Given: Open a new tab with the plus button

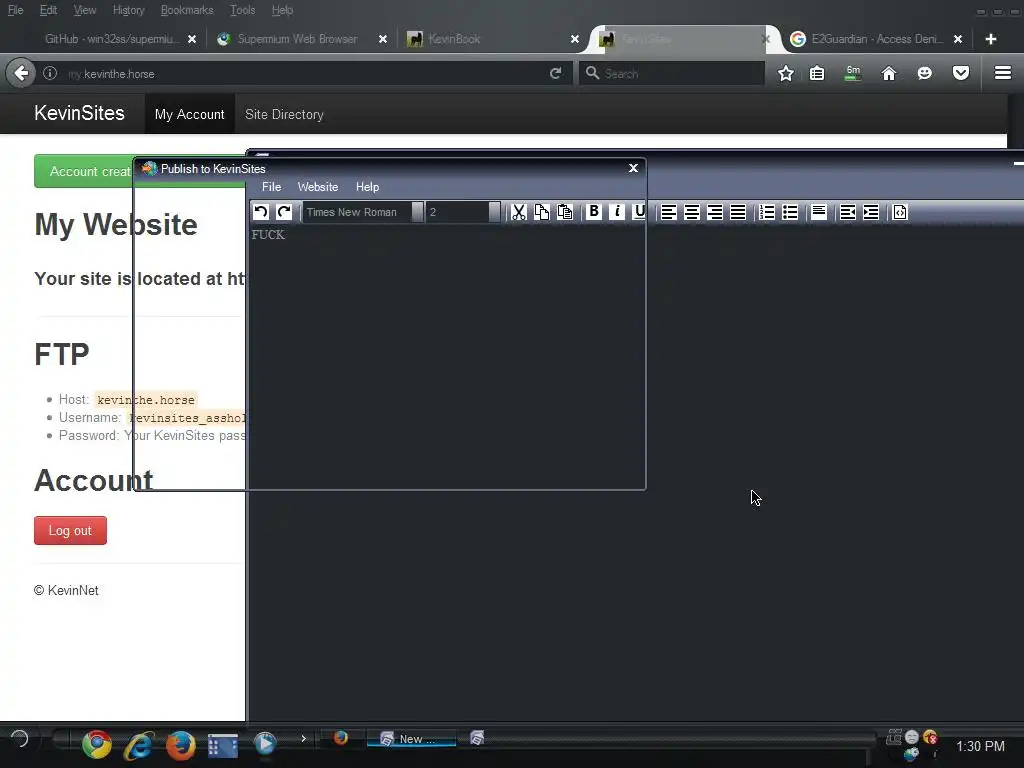Looking at the screenshot, I should pyautogui.click(x=991, y=39).
